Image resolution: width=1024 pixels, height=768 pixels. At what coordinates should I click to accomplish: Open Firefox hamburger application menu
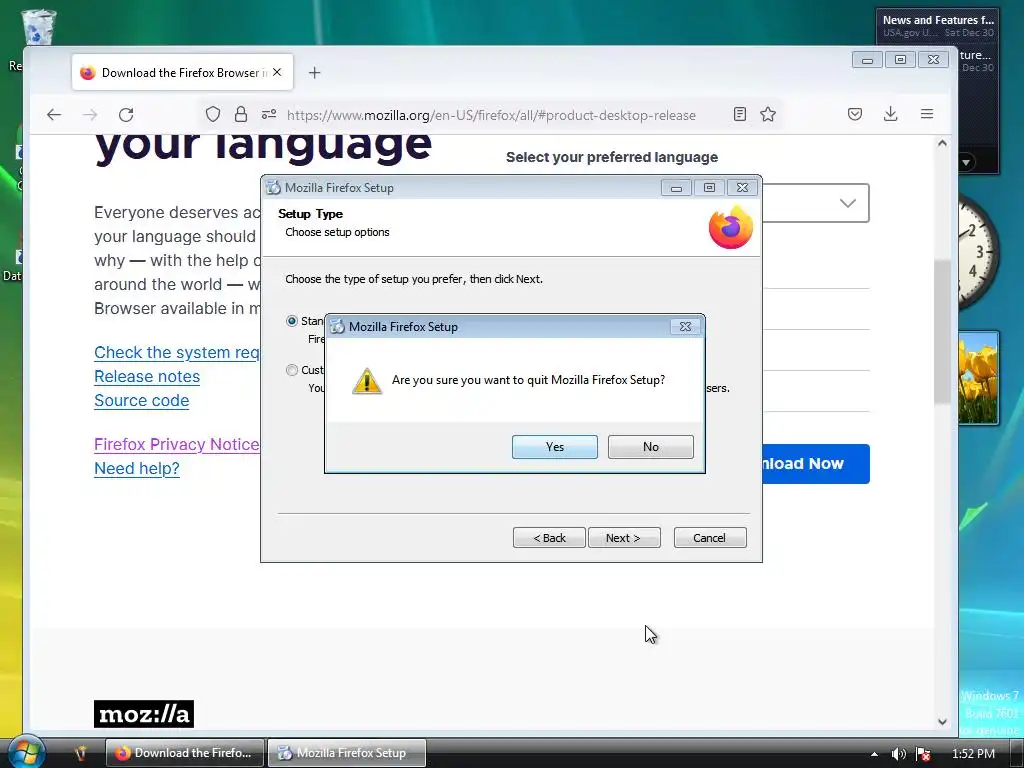tap(927, 114)
